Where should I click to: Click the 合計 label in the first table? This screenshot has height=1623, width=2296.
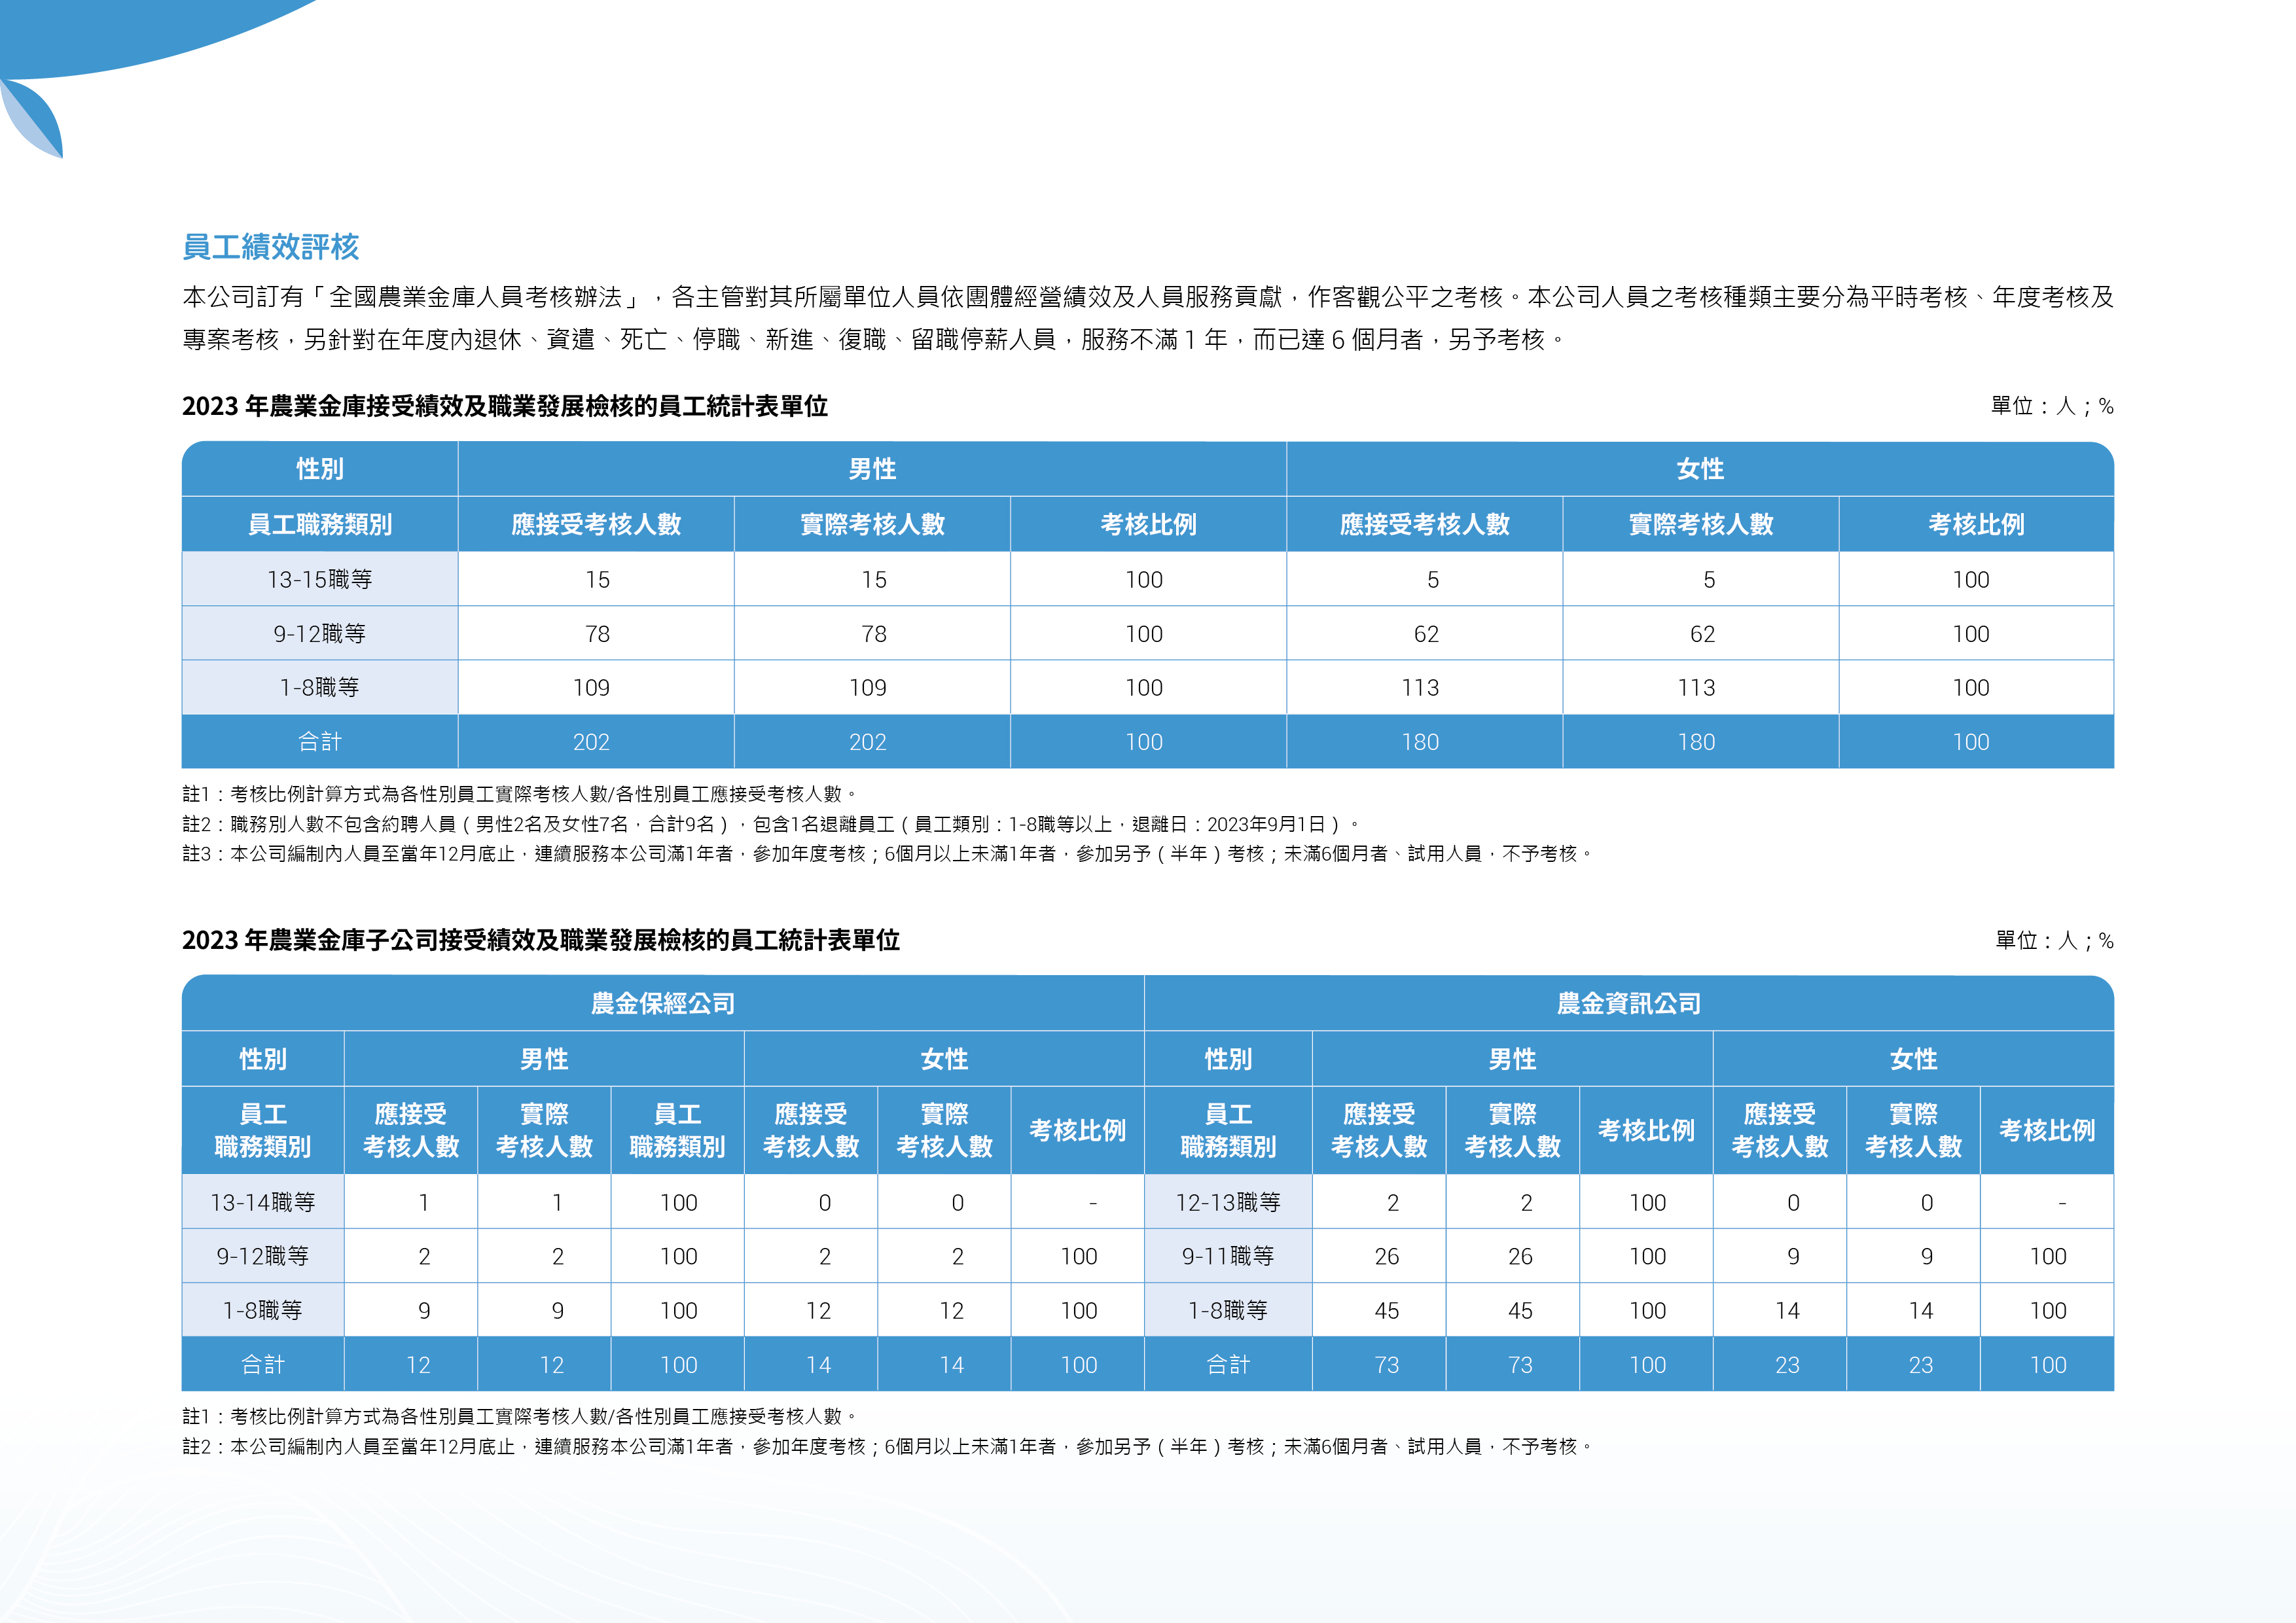(x=320, y=742)
